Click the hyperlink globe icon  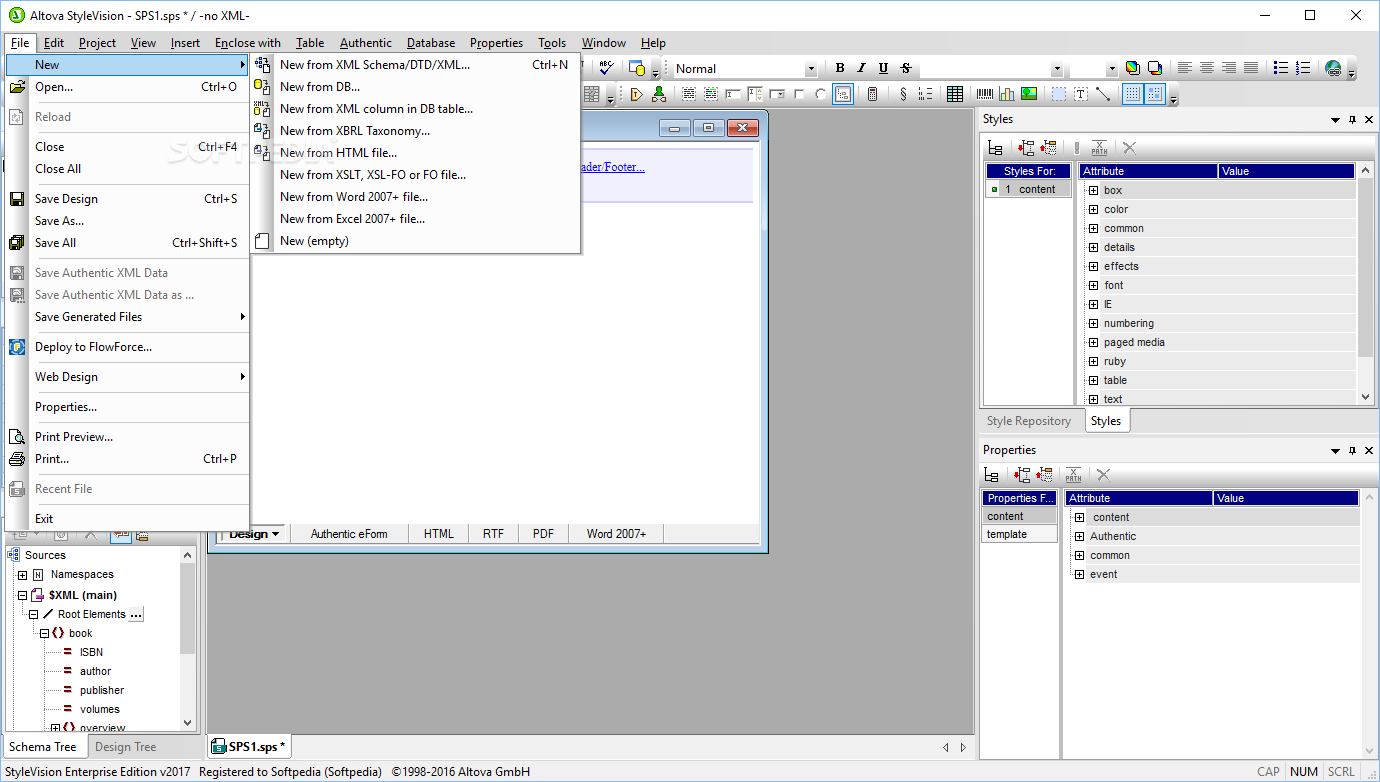point(1333,68)
